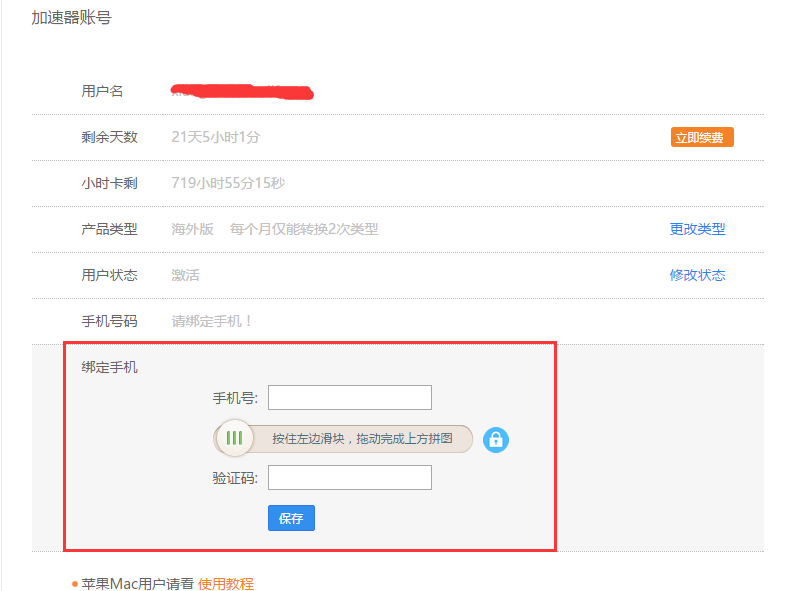Viewport: 794px width, 591px height.
Task: Click the 请绑定手机！ prompt text
Action: tap(213, 321)
